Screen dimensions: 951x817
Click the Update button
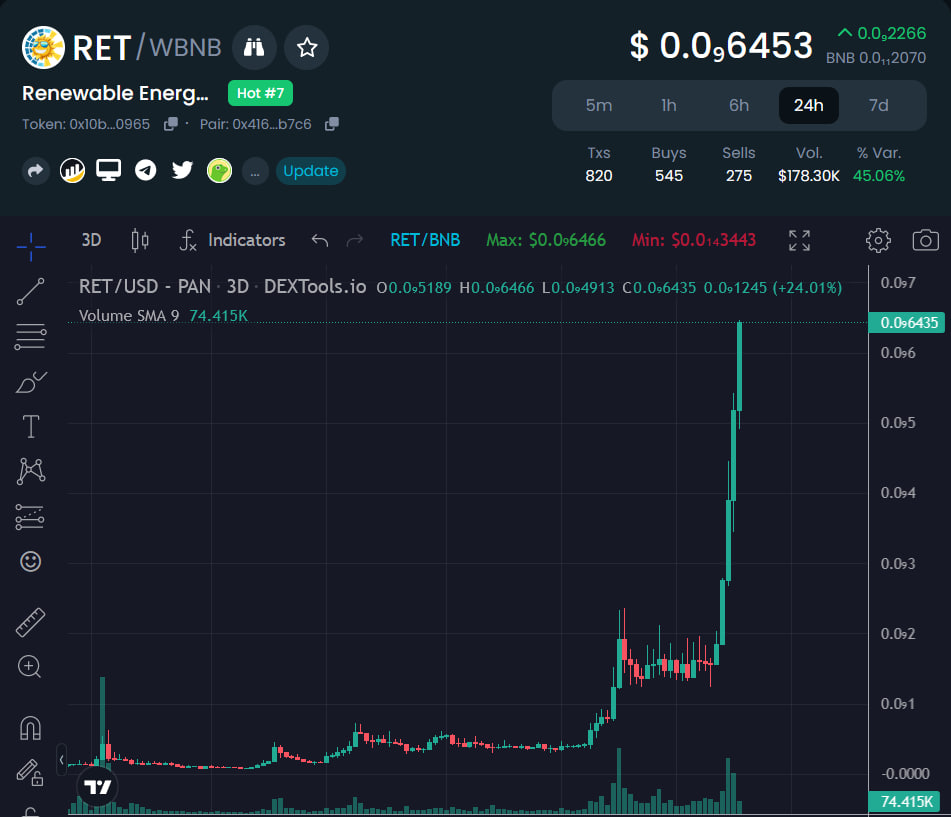[x=311, y=171]
